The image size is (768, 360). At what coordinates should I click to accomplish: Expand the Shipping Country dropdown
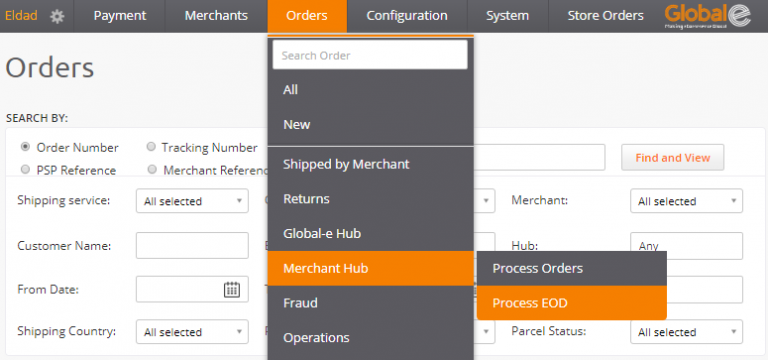(x=192, y=332)
